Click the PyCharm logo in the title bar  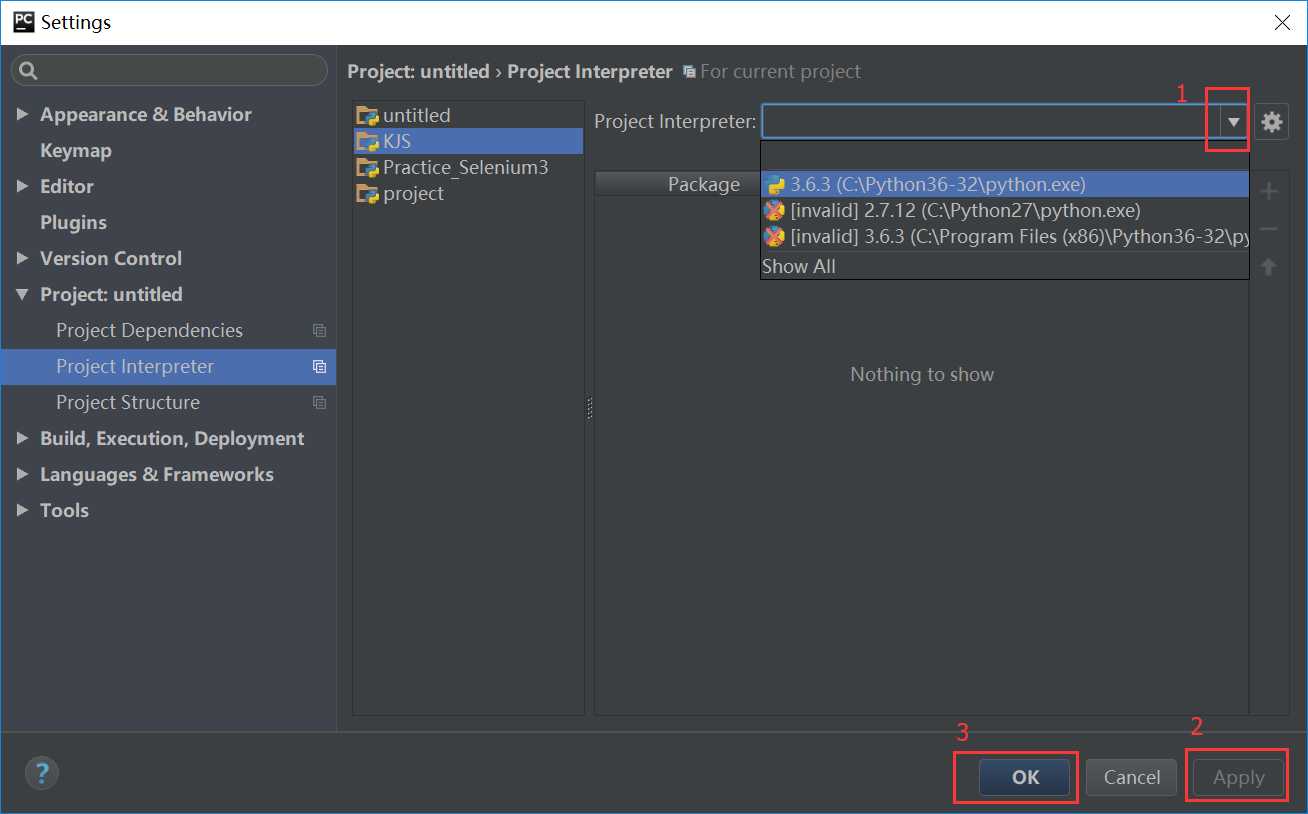[22, 21]
